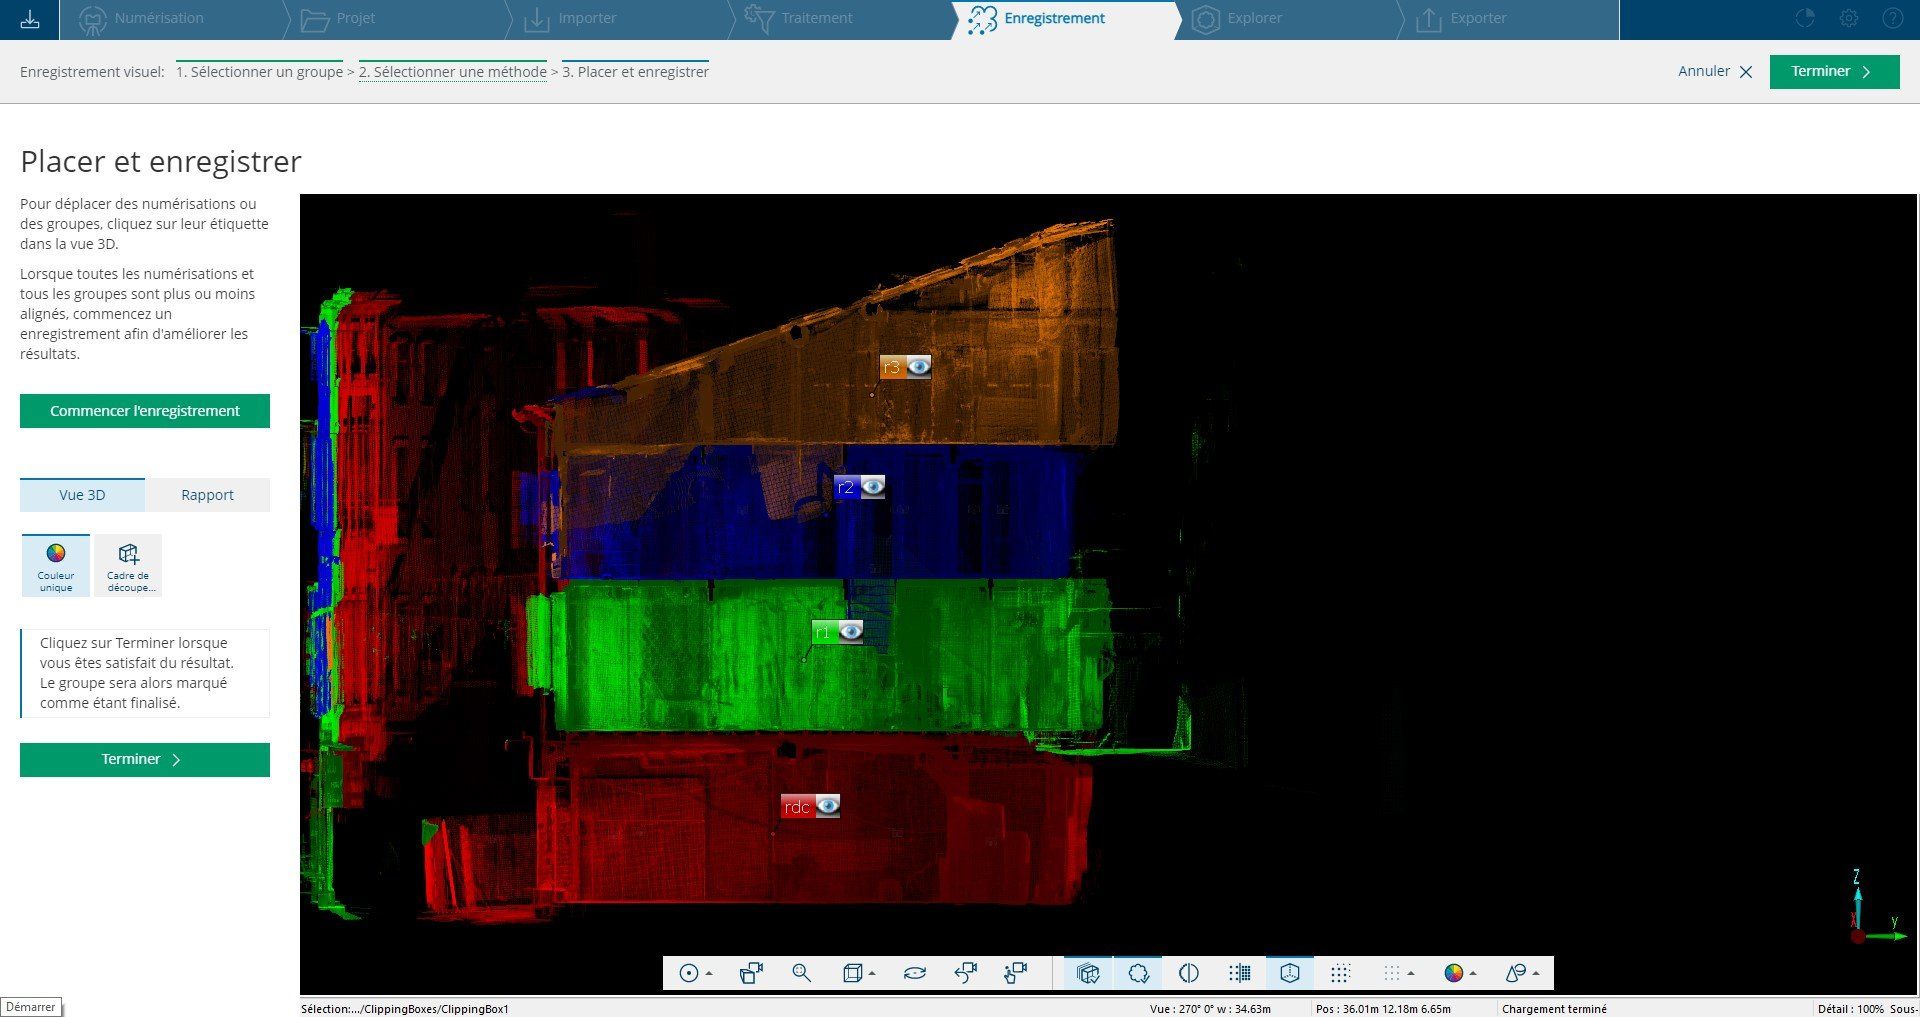This screenshot has width=1920, height=1017.
Task: Click the download icon at top left
Action: click(30, 19)
